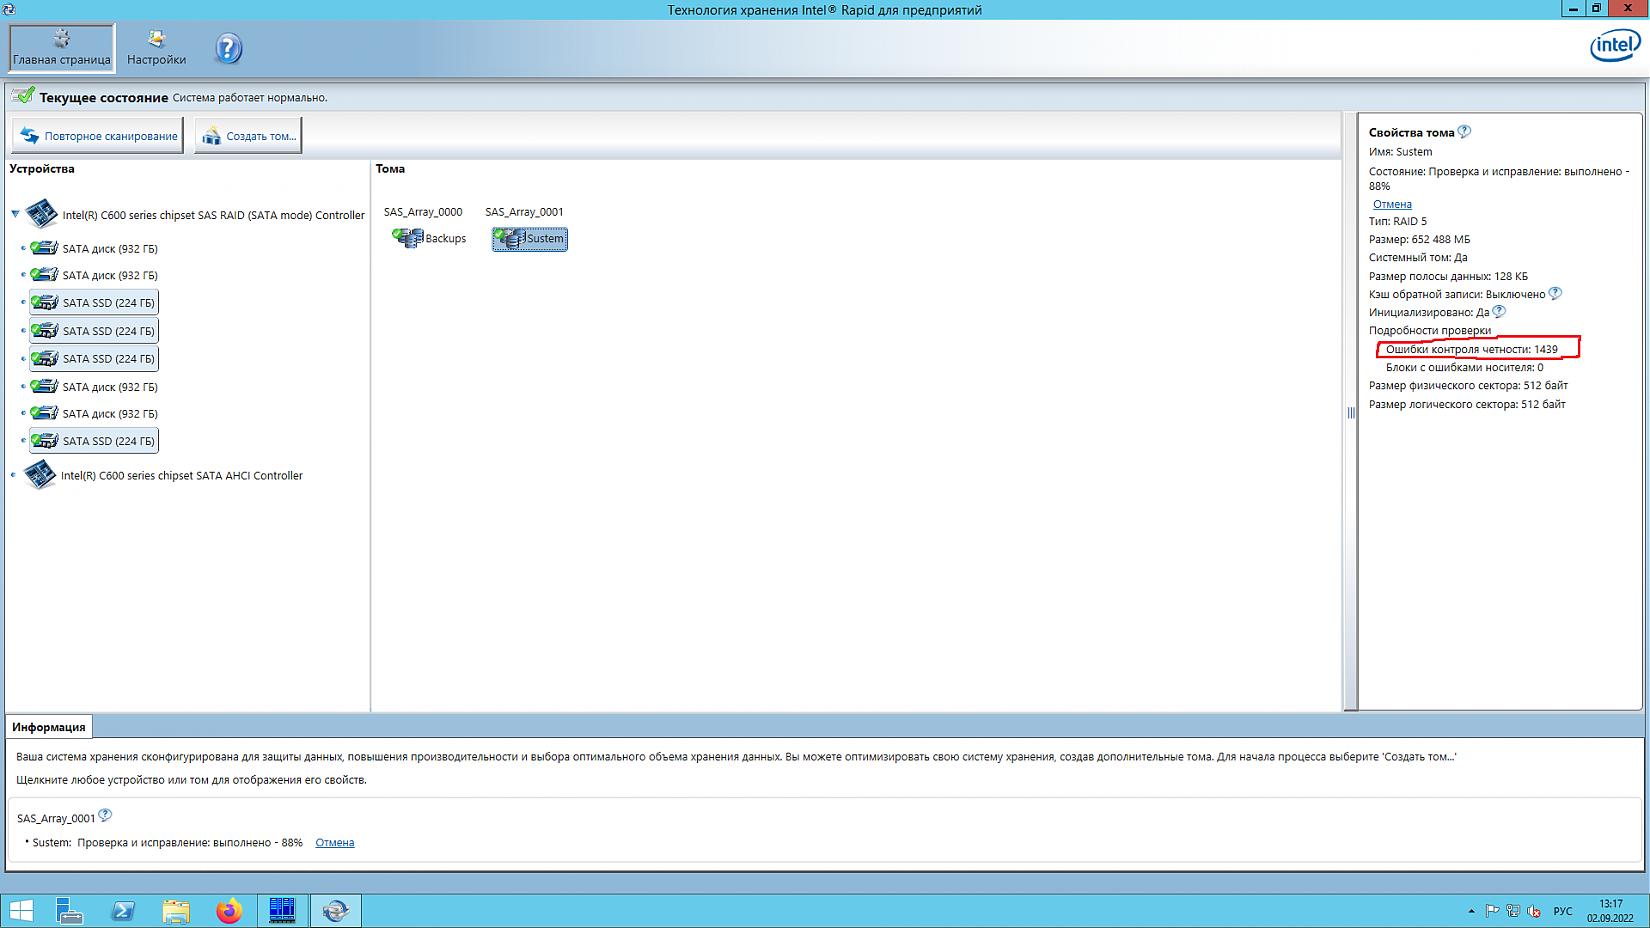Select the first SATA SSD (224 ГБ) device
Image resolution: width=1650 pixels, height=928 pixels.
click(95, 302)
